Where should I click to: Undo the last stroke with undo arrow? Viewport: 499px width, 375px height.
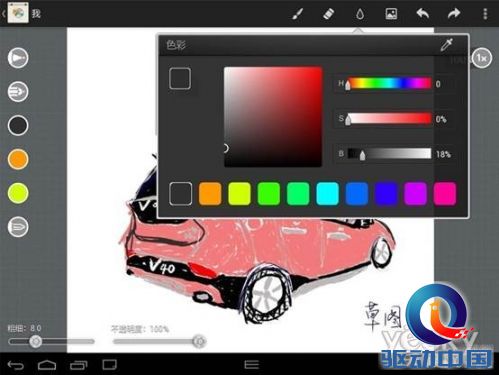(422, 14)
